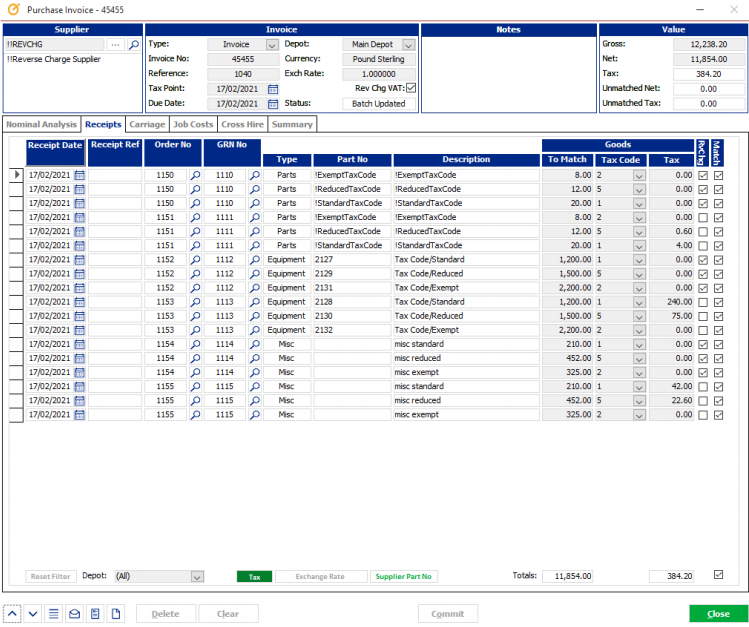Click the green Close button
Screen dimensions: 749x627
point(718,614)
